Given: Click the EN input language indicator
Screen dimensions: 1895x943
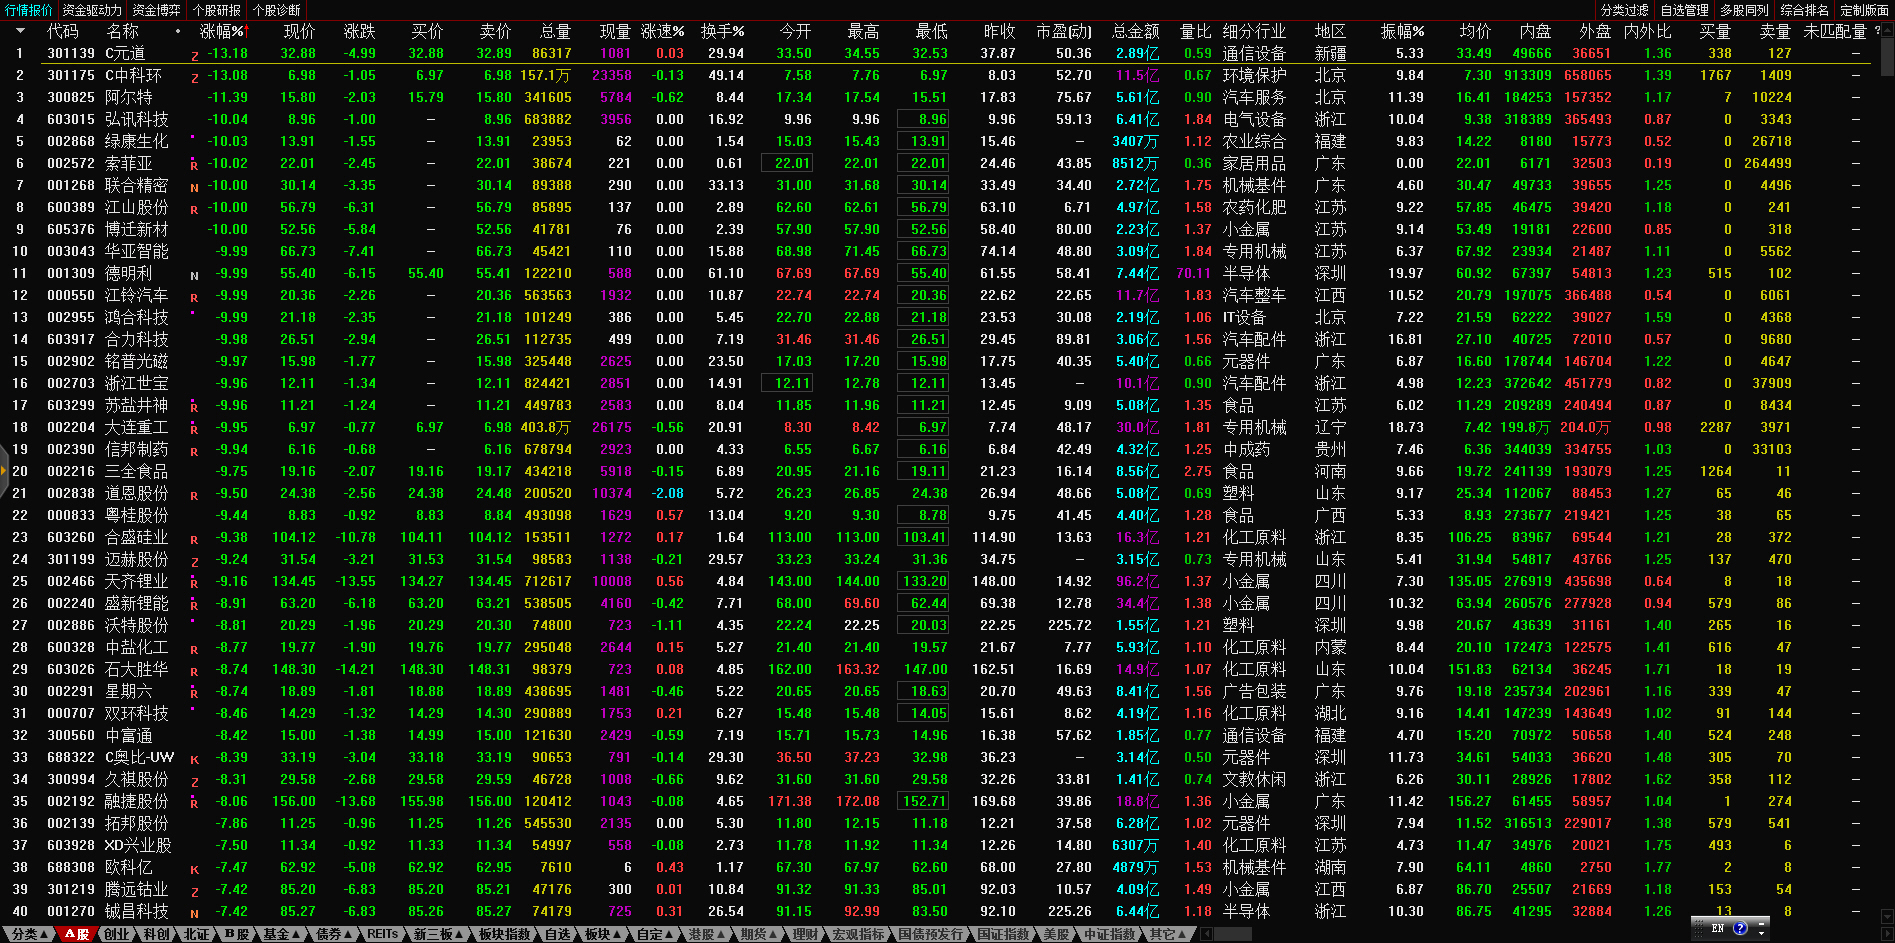Looking at the screenshot, I should (1718, 928).
